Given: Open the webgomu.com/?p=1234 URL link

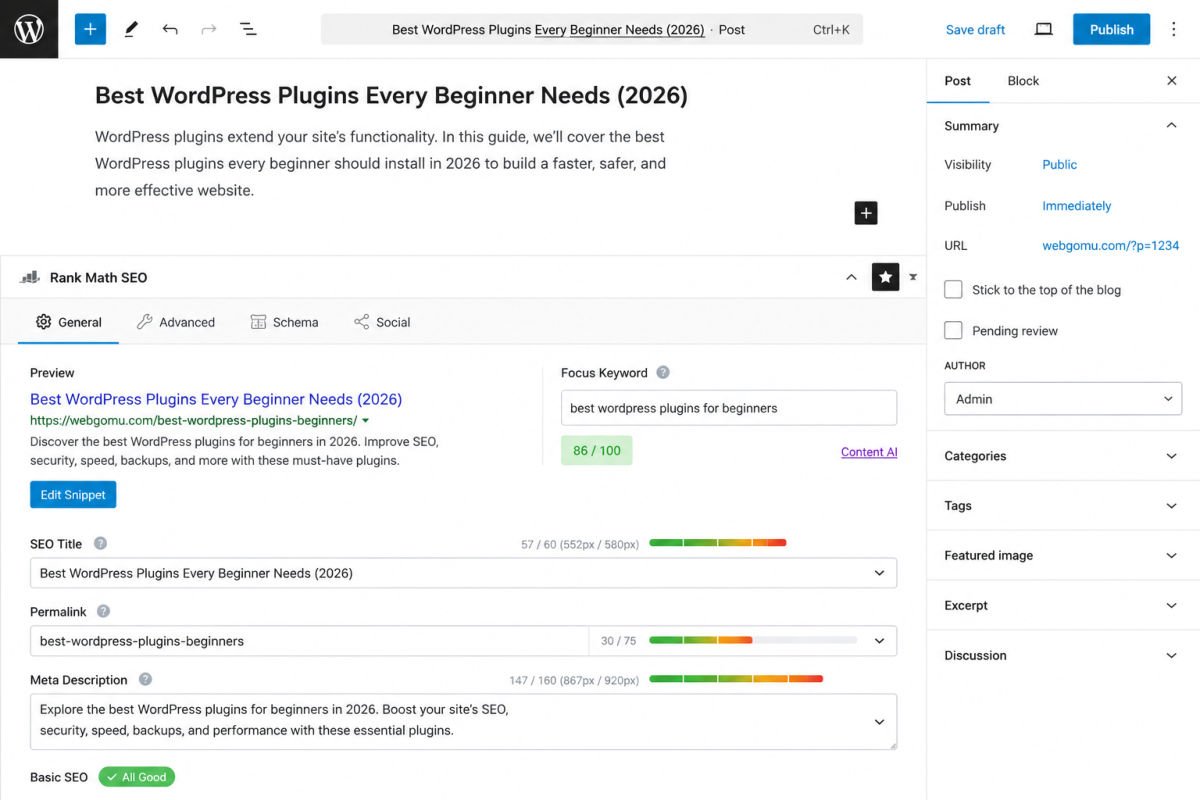Looking at the screenshot, I should 1110,246.
